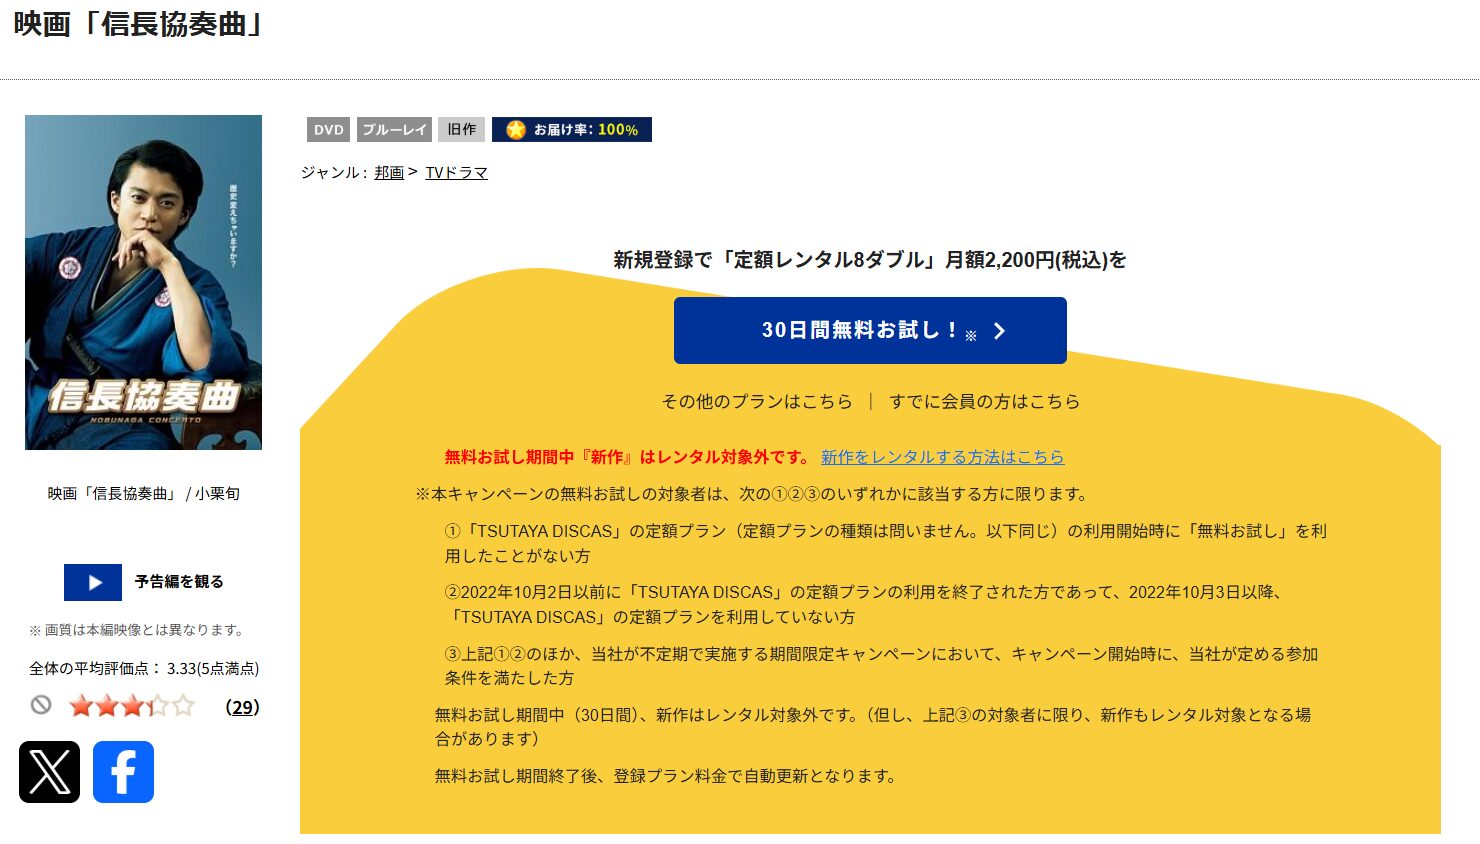Select the 旧作 tag

pyautogui.click(x=461, y=129)
